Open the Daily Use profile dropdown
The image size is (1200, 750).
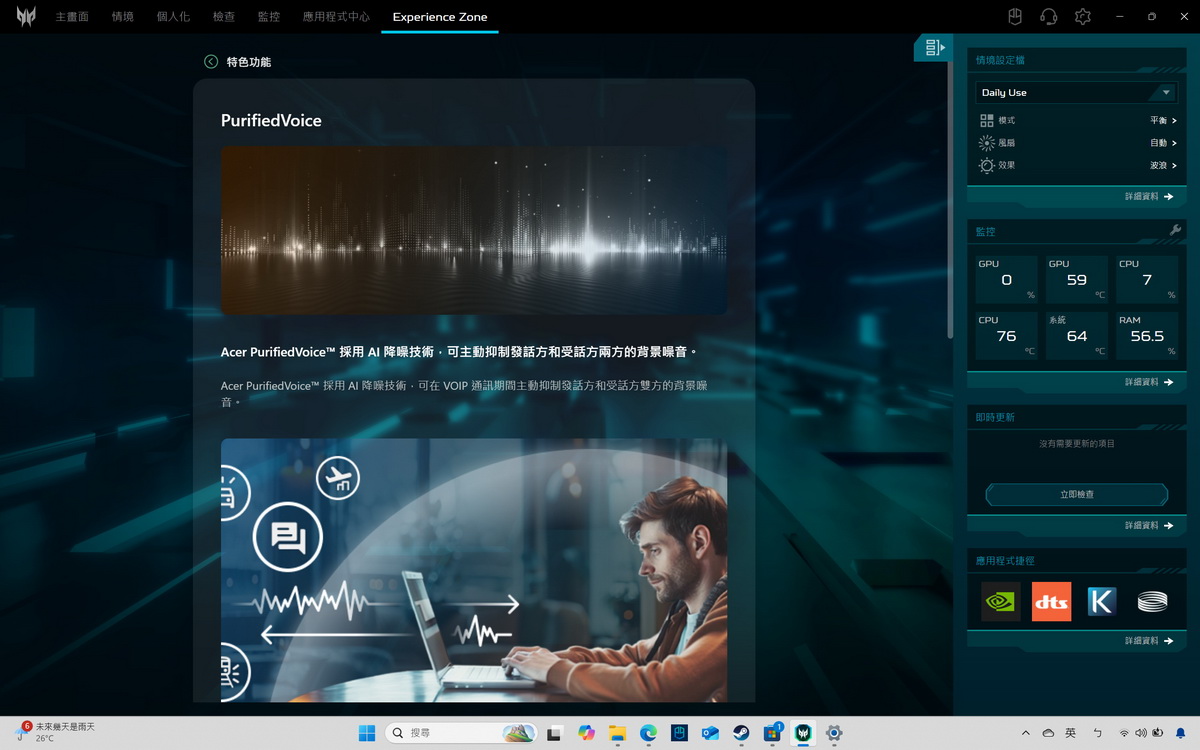click(x=1076, y=92)
